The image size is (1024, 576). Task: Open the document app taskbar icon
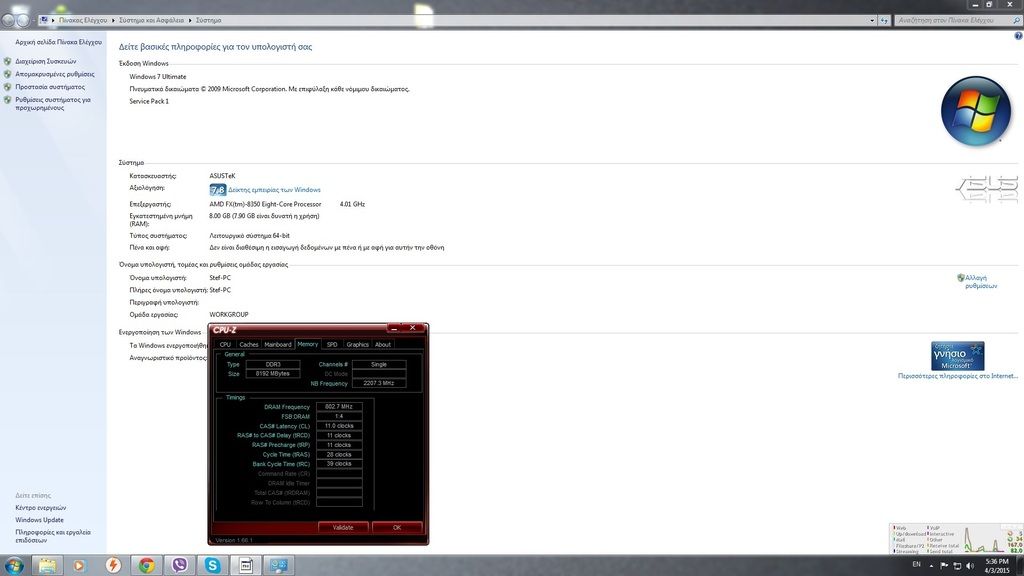(246, 565)
